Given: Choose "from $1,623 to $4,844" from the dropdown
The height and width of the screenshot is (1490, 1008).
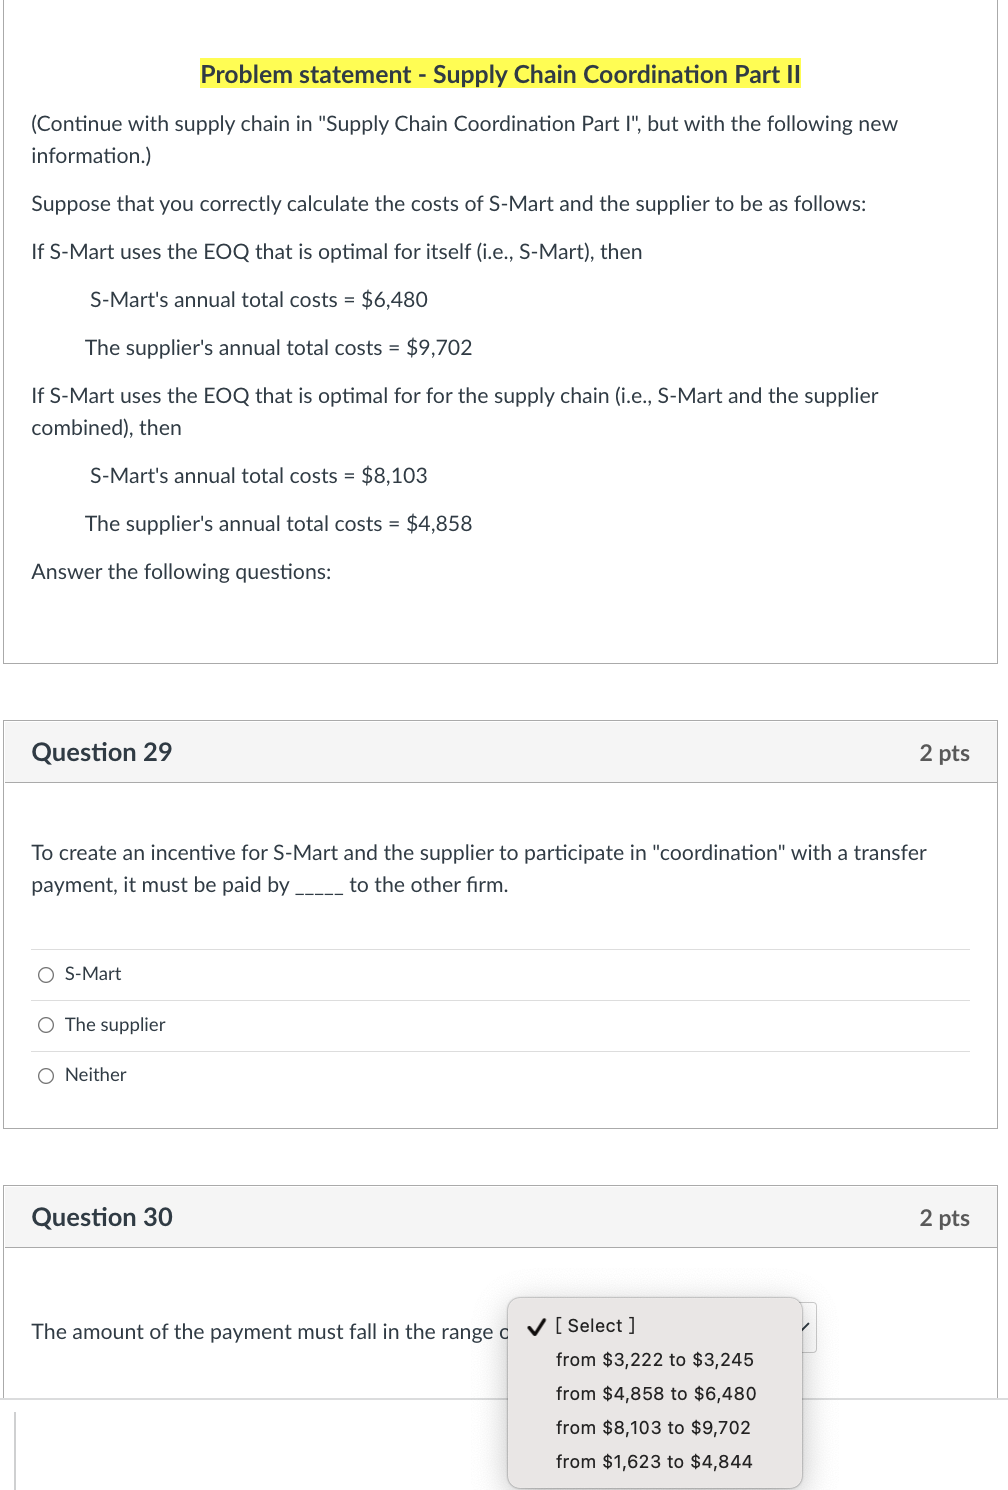Looking at the screenshot, I should (x=653, y=1461).
